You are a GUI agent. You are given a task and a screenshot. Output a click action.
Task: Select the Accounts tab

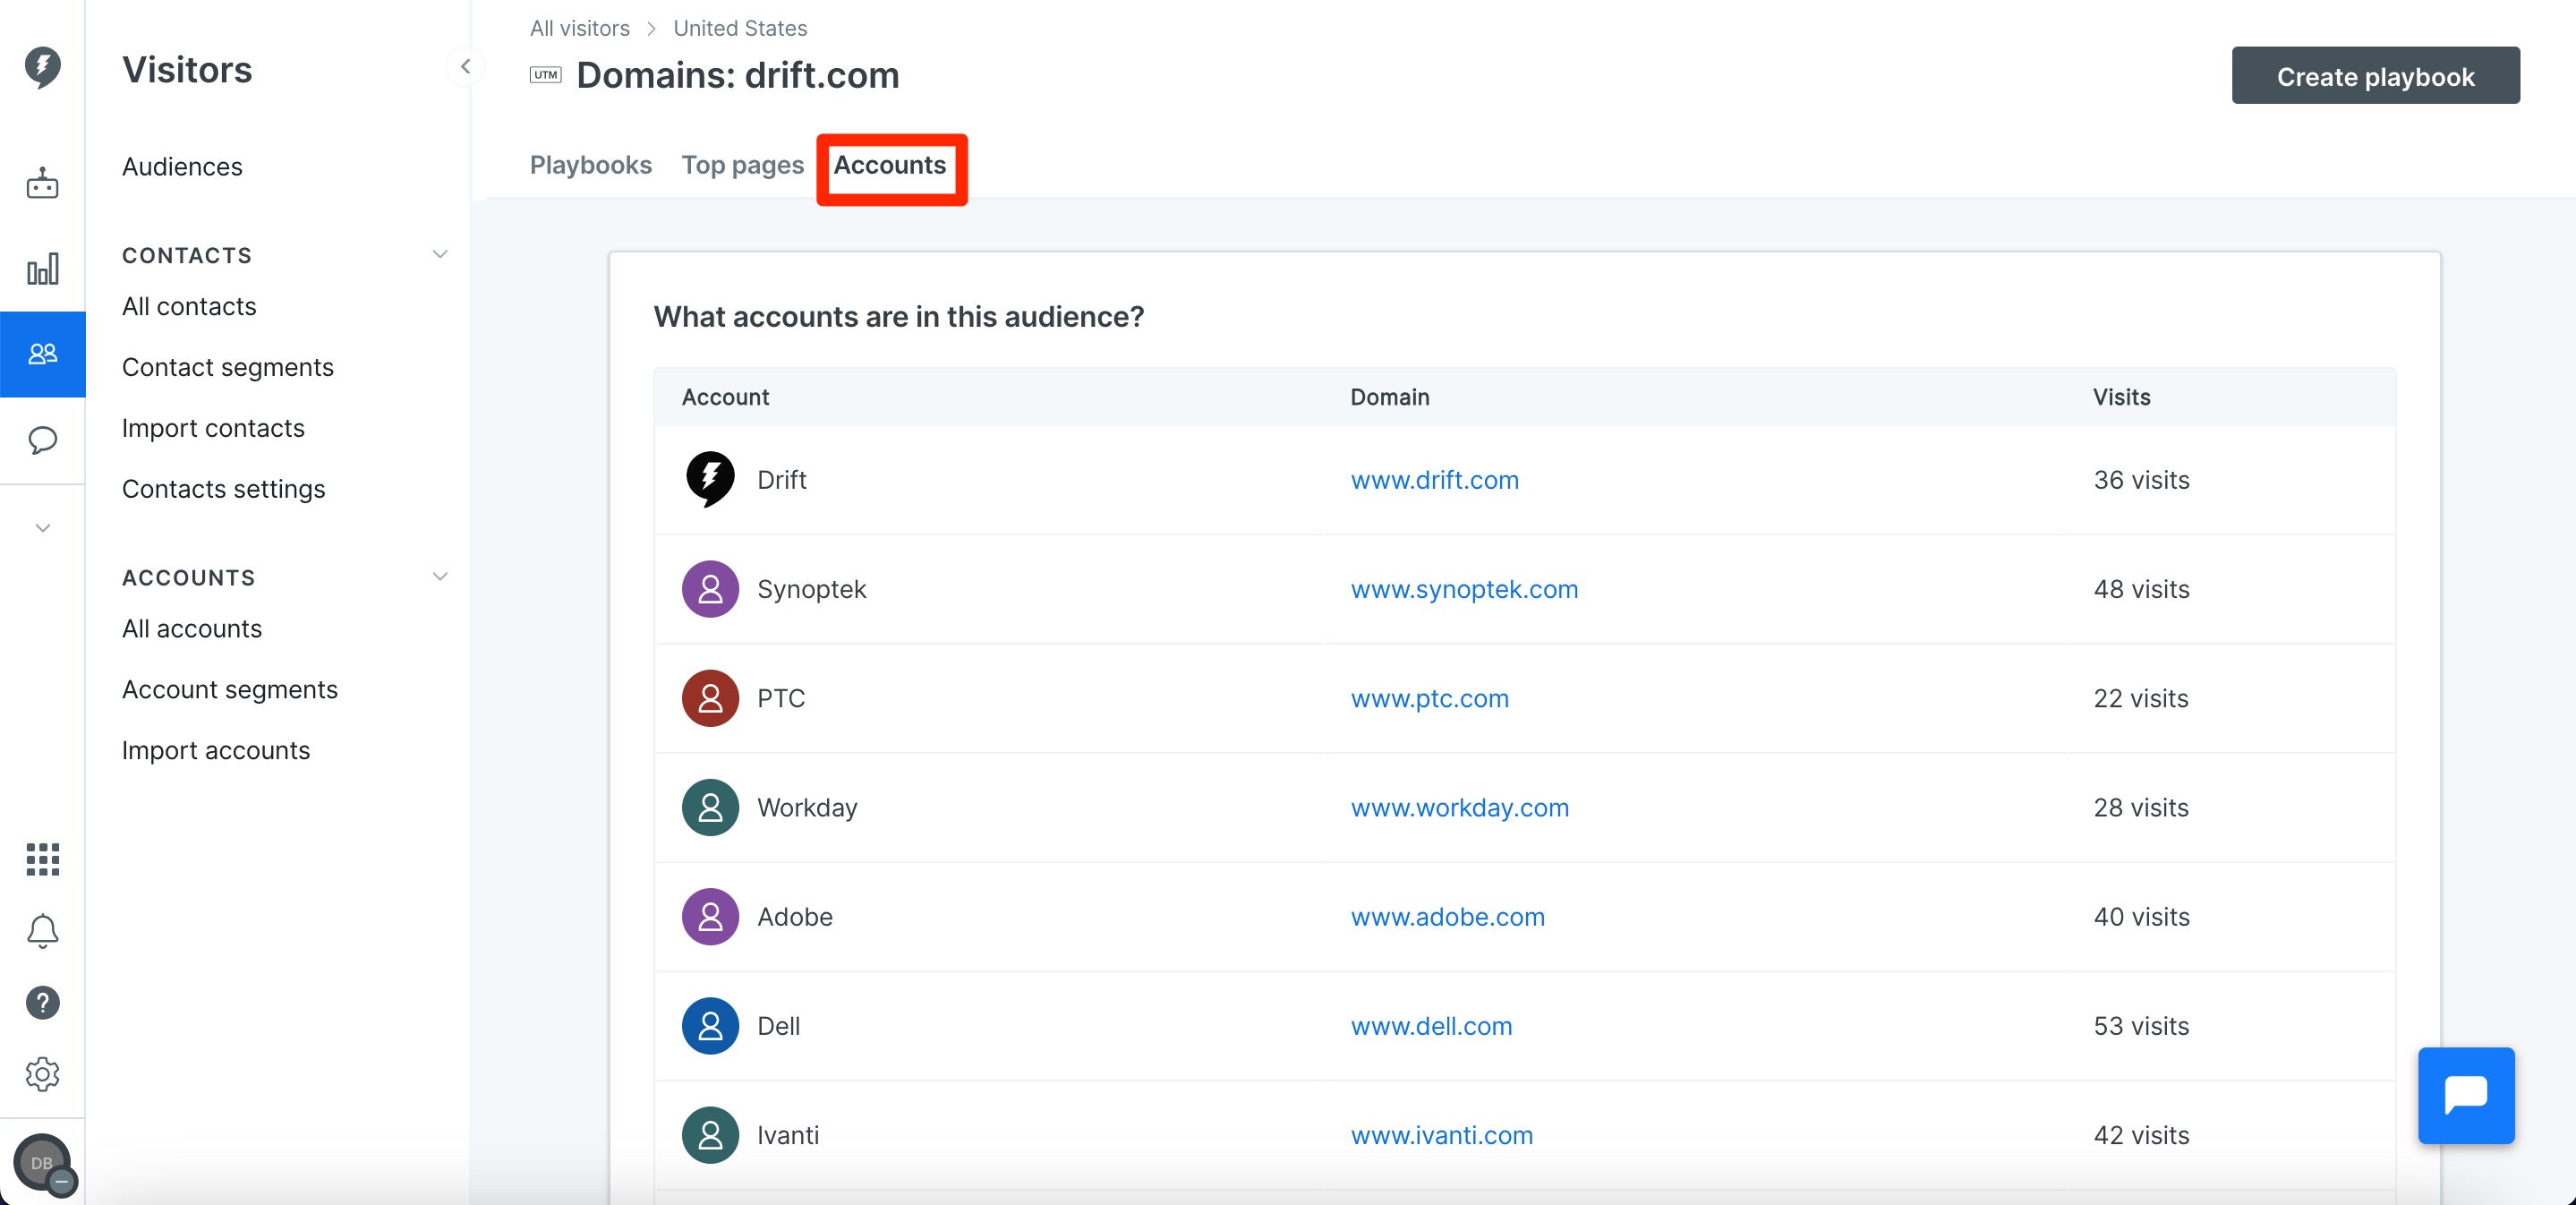click(x=890, y=164)
